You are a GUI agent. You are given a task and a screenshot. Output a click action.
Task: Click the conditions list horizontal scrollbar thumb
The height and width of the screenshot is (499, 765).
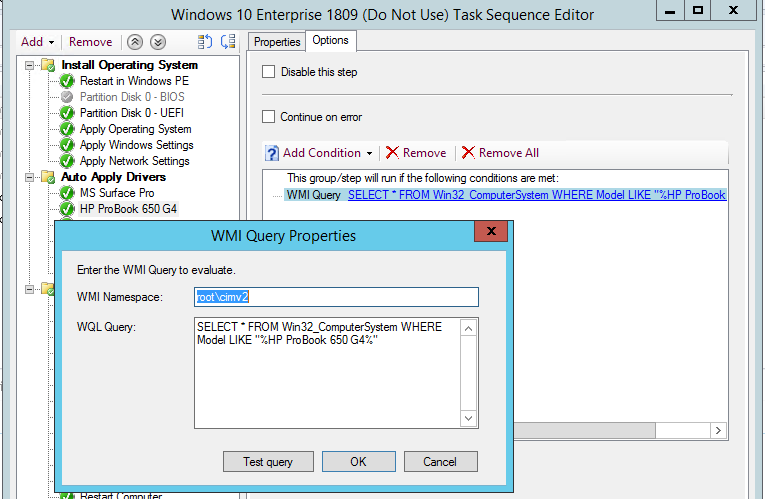click(x=584, y=431)
